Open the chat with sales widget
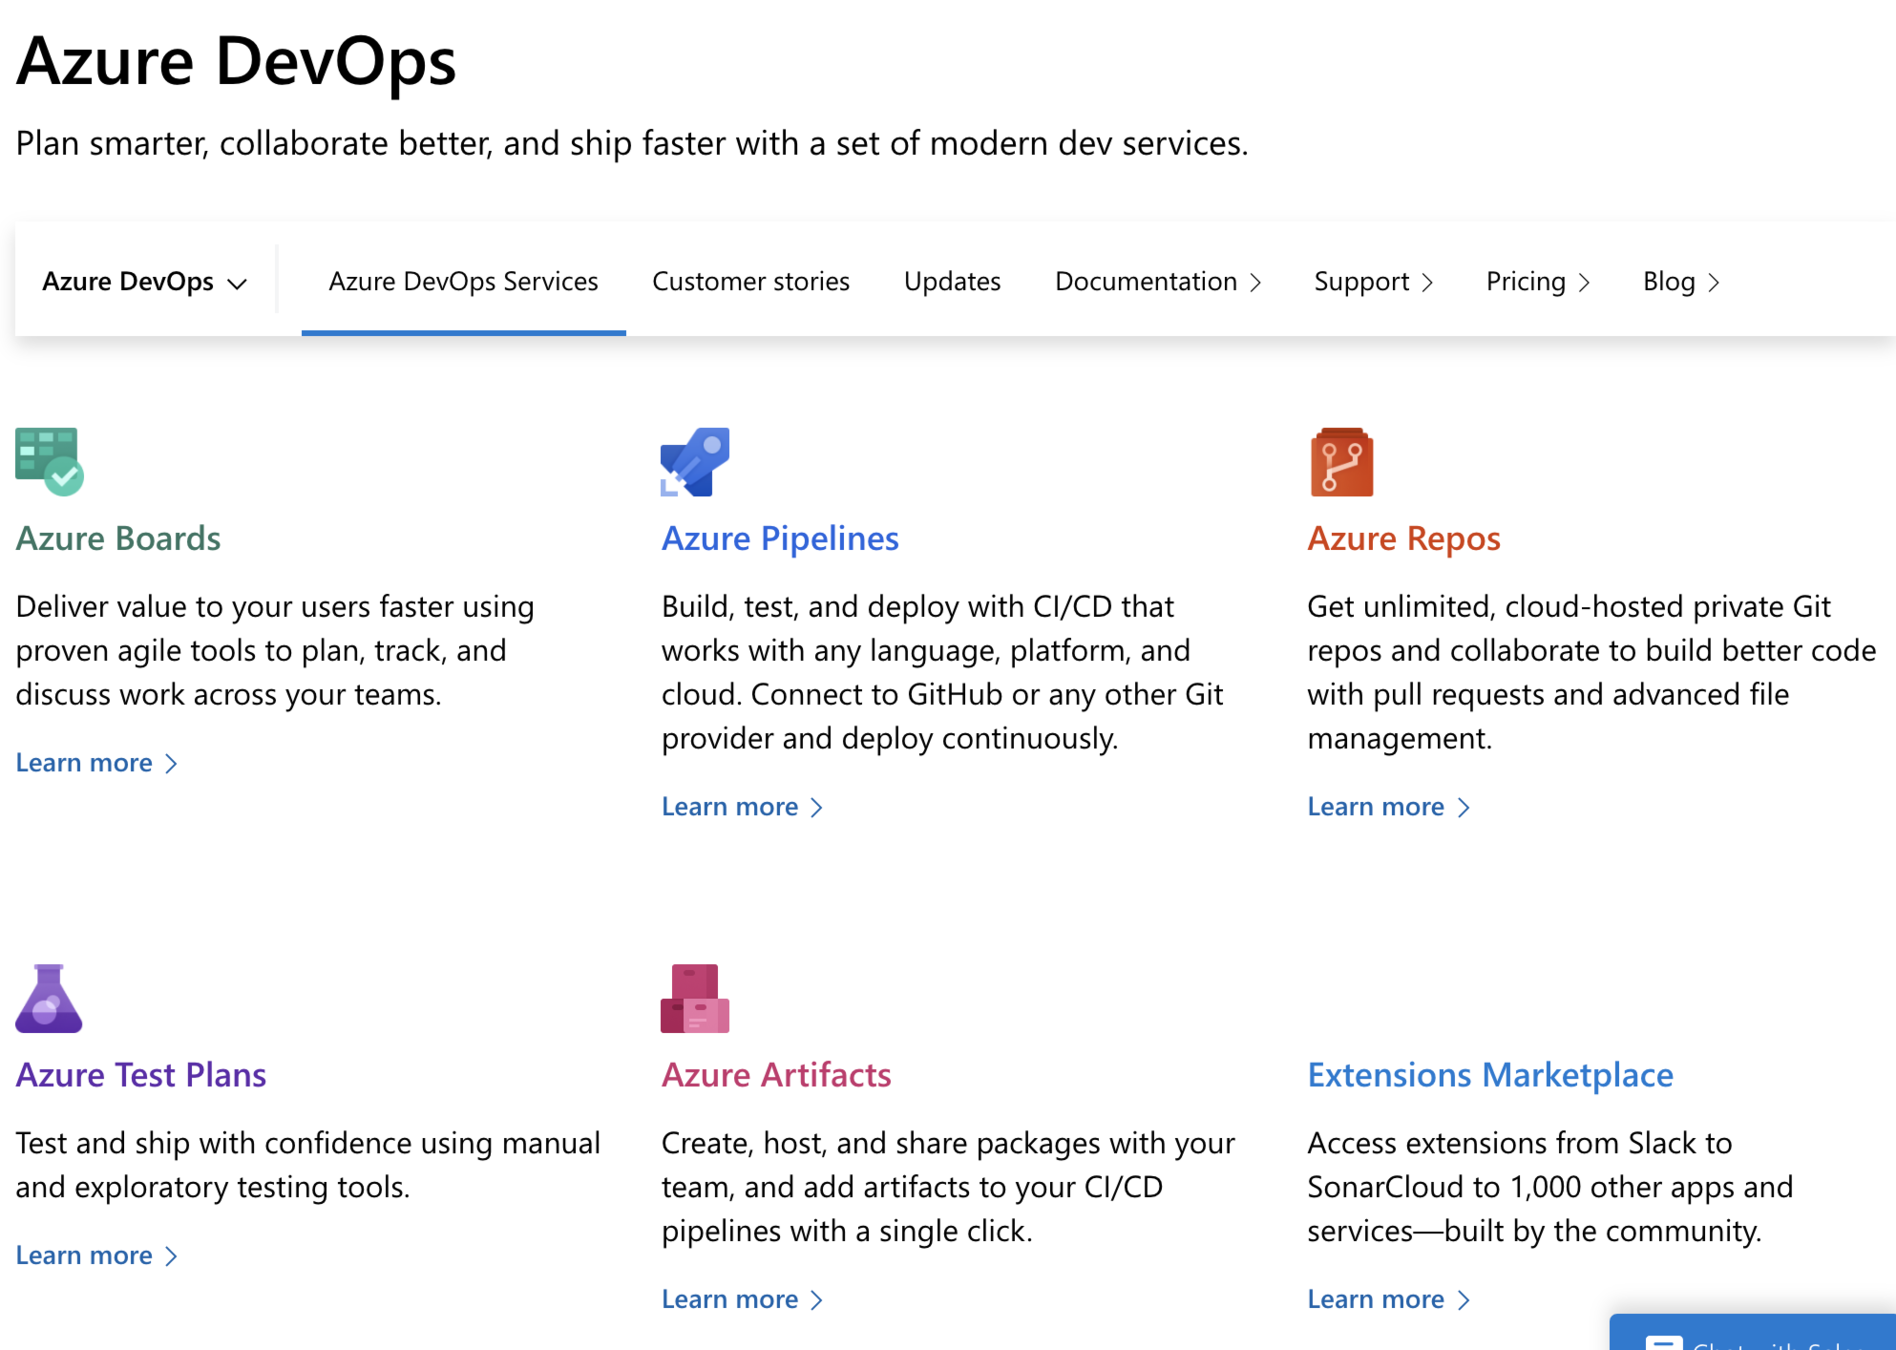The height and width of the screenshot is (1350, 1896). (x=1753, y=1334)
